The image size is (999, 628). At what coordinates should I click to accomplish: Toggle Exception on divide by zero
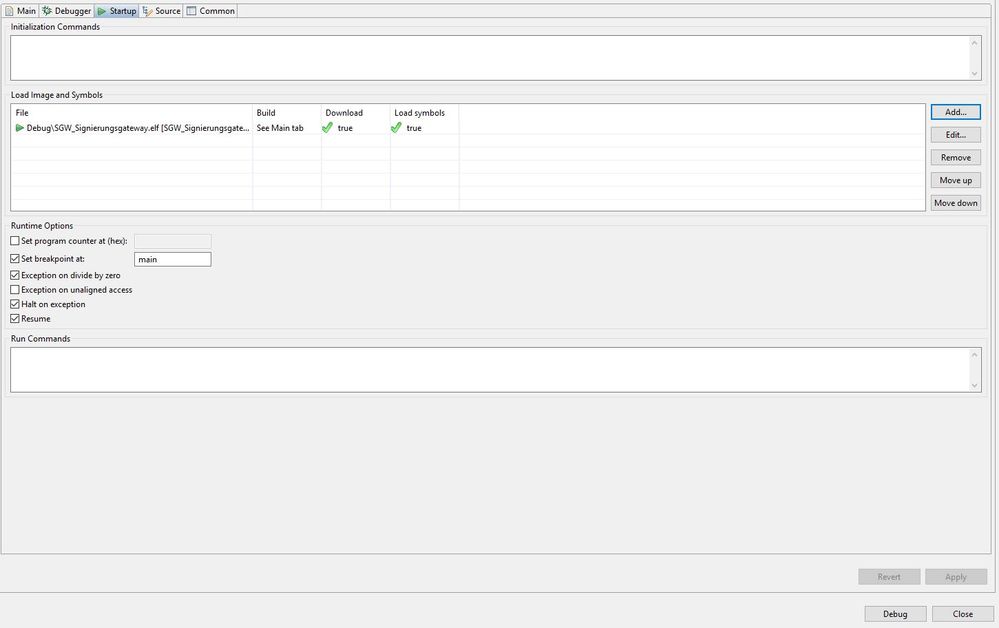15,275
